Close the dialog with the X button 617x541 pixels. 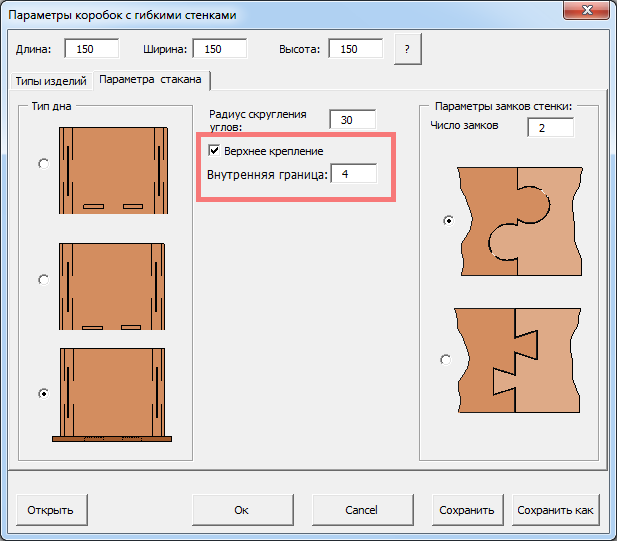click(x=586, y=10)
